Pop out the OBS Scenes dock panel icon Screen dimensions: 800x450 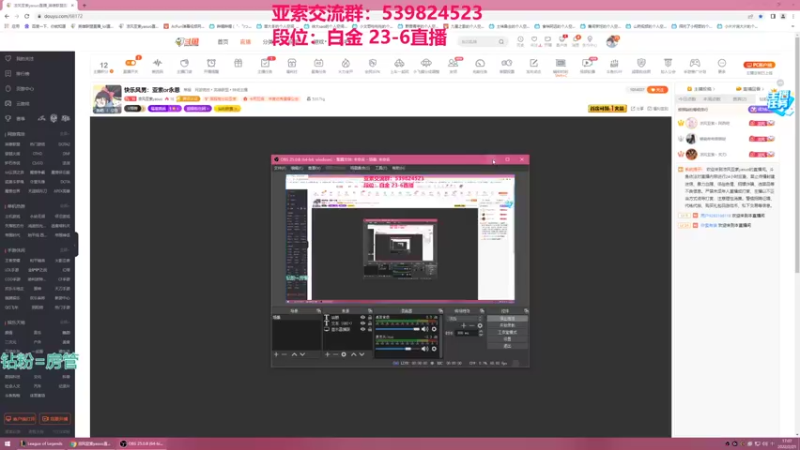point(318,311)
